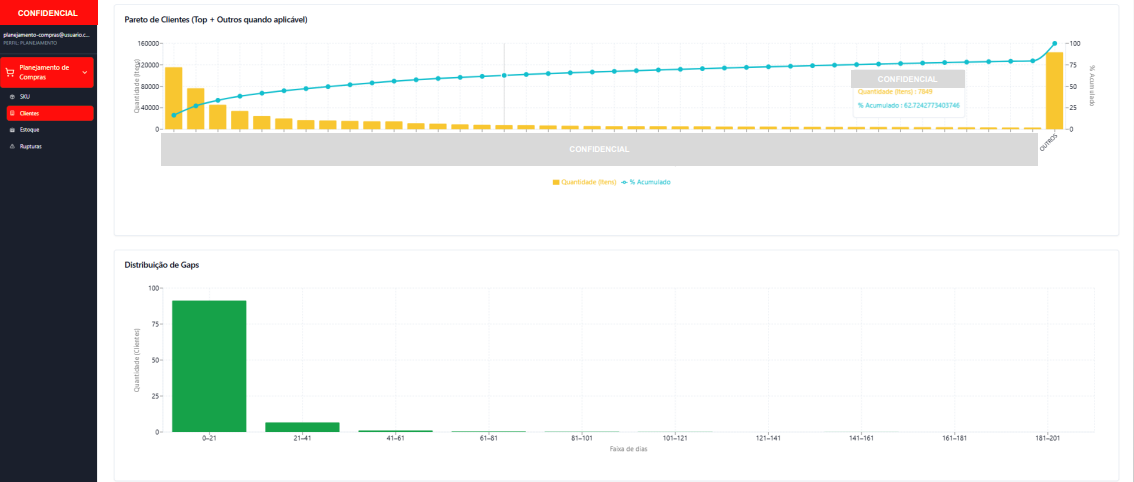This screenshot has width=1134, height=482.
Task: Toggle the yellow Quantidade (Itens) legend swatch
Action: click(556, 182)
